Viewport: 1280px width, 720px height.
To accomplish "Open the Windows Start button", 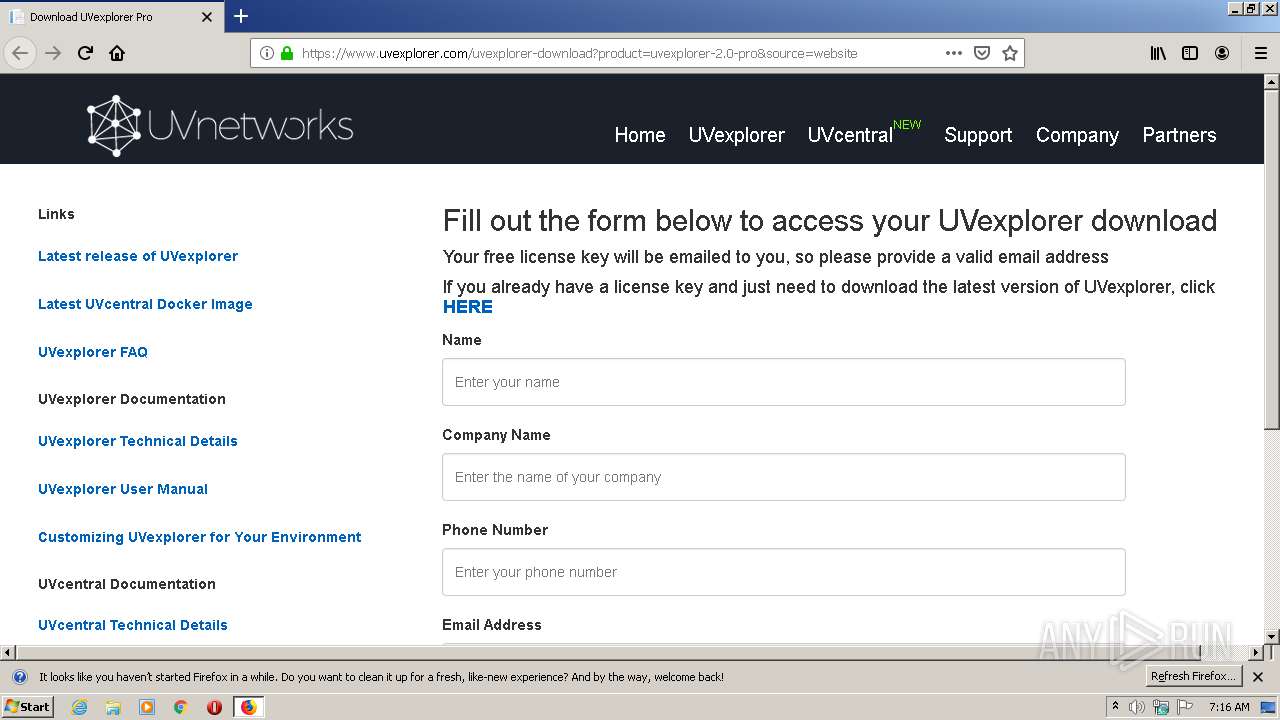I will click(28, 707).
